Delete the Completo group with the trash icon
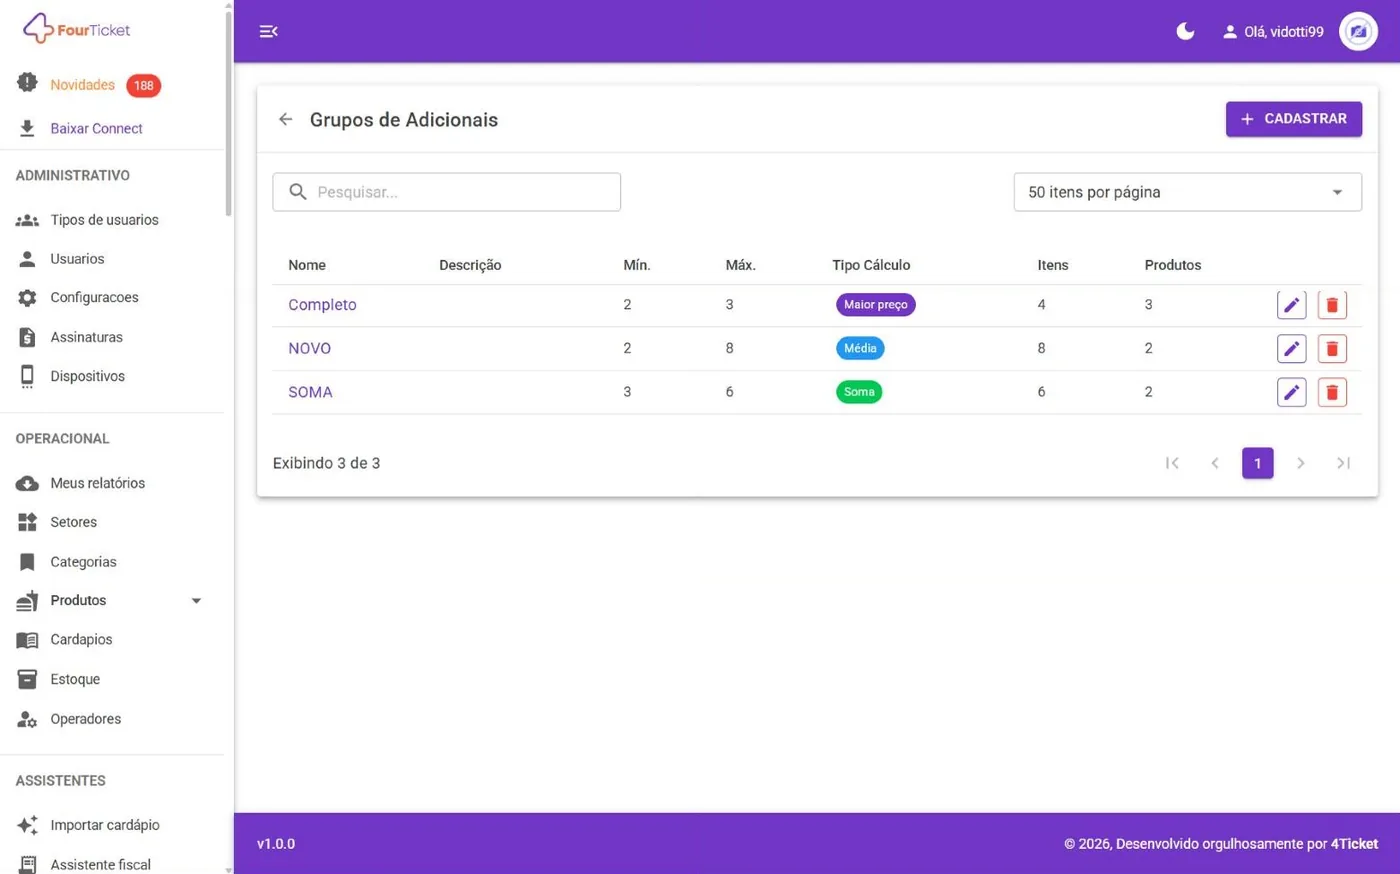Image resolution: width=1400 pixels, height=874 pixels. point(1332,305)
